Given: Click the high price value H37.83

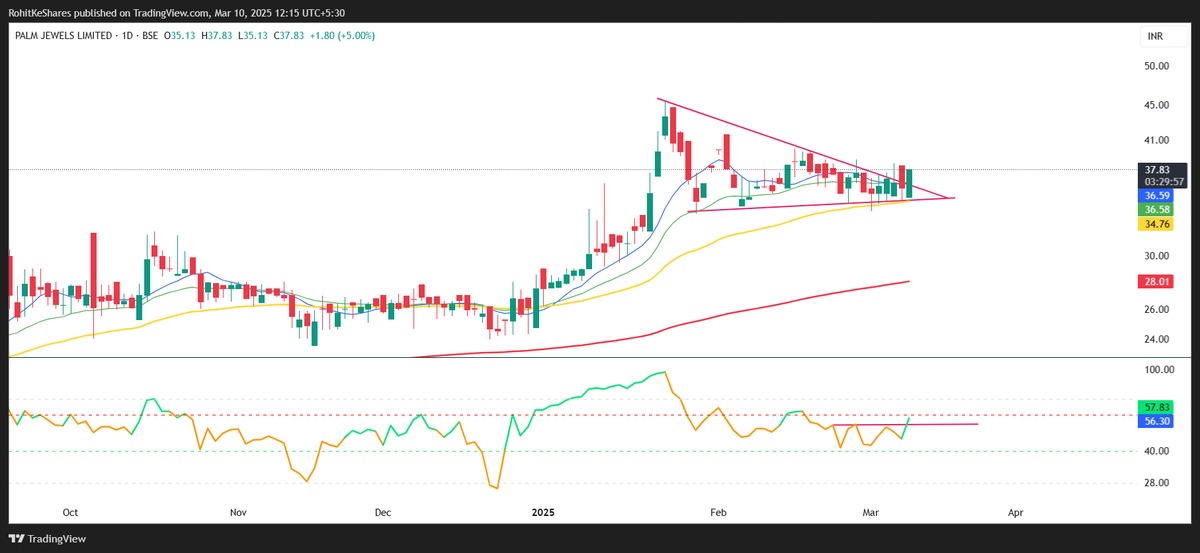Looking at the screenshot, I should (217, 36).
